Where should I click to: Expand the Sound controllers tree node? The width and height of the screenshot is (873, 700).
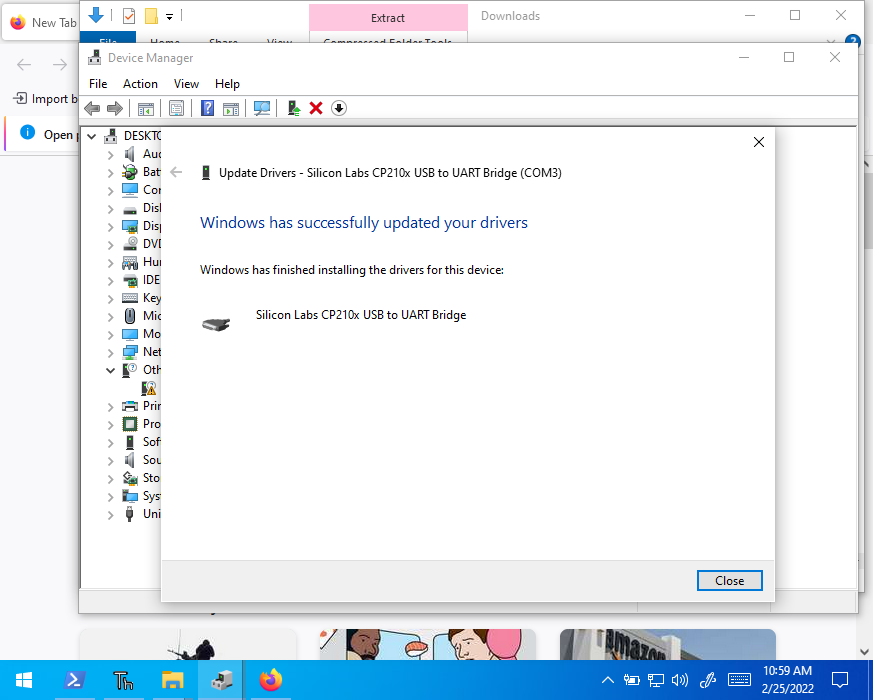pyautogui.click(x=110, y=460)
